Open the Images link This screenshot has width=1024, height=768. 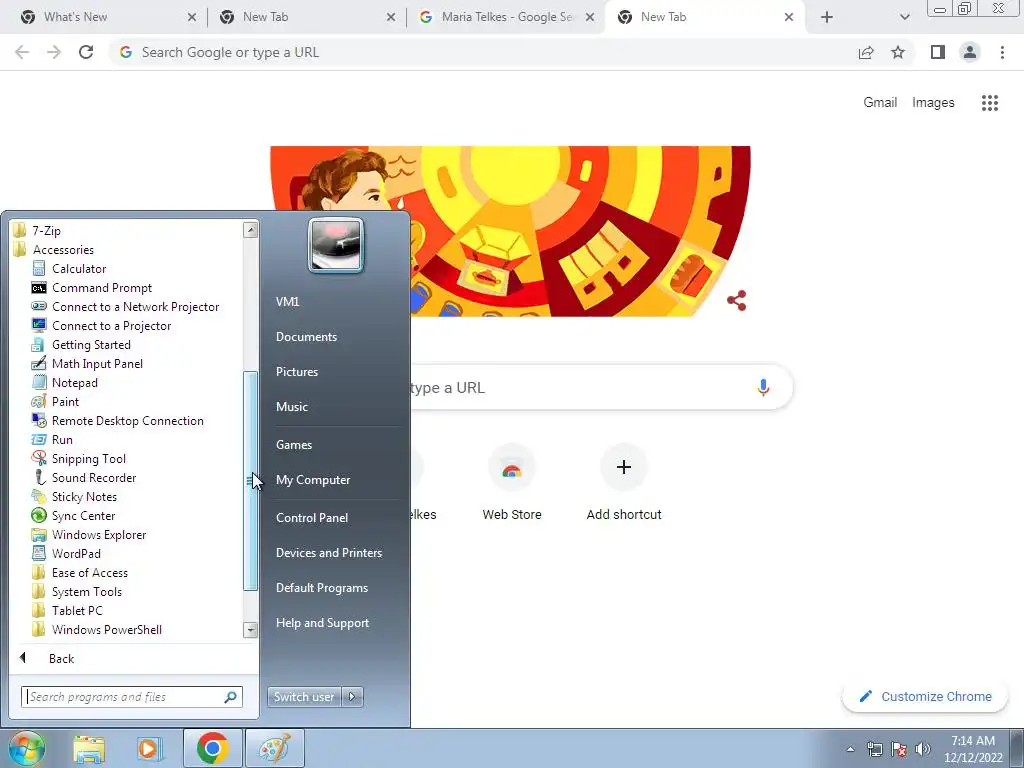(933, 103)
